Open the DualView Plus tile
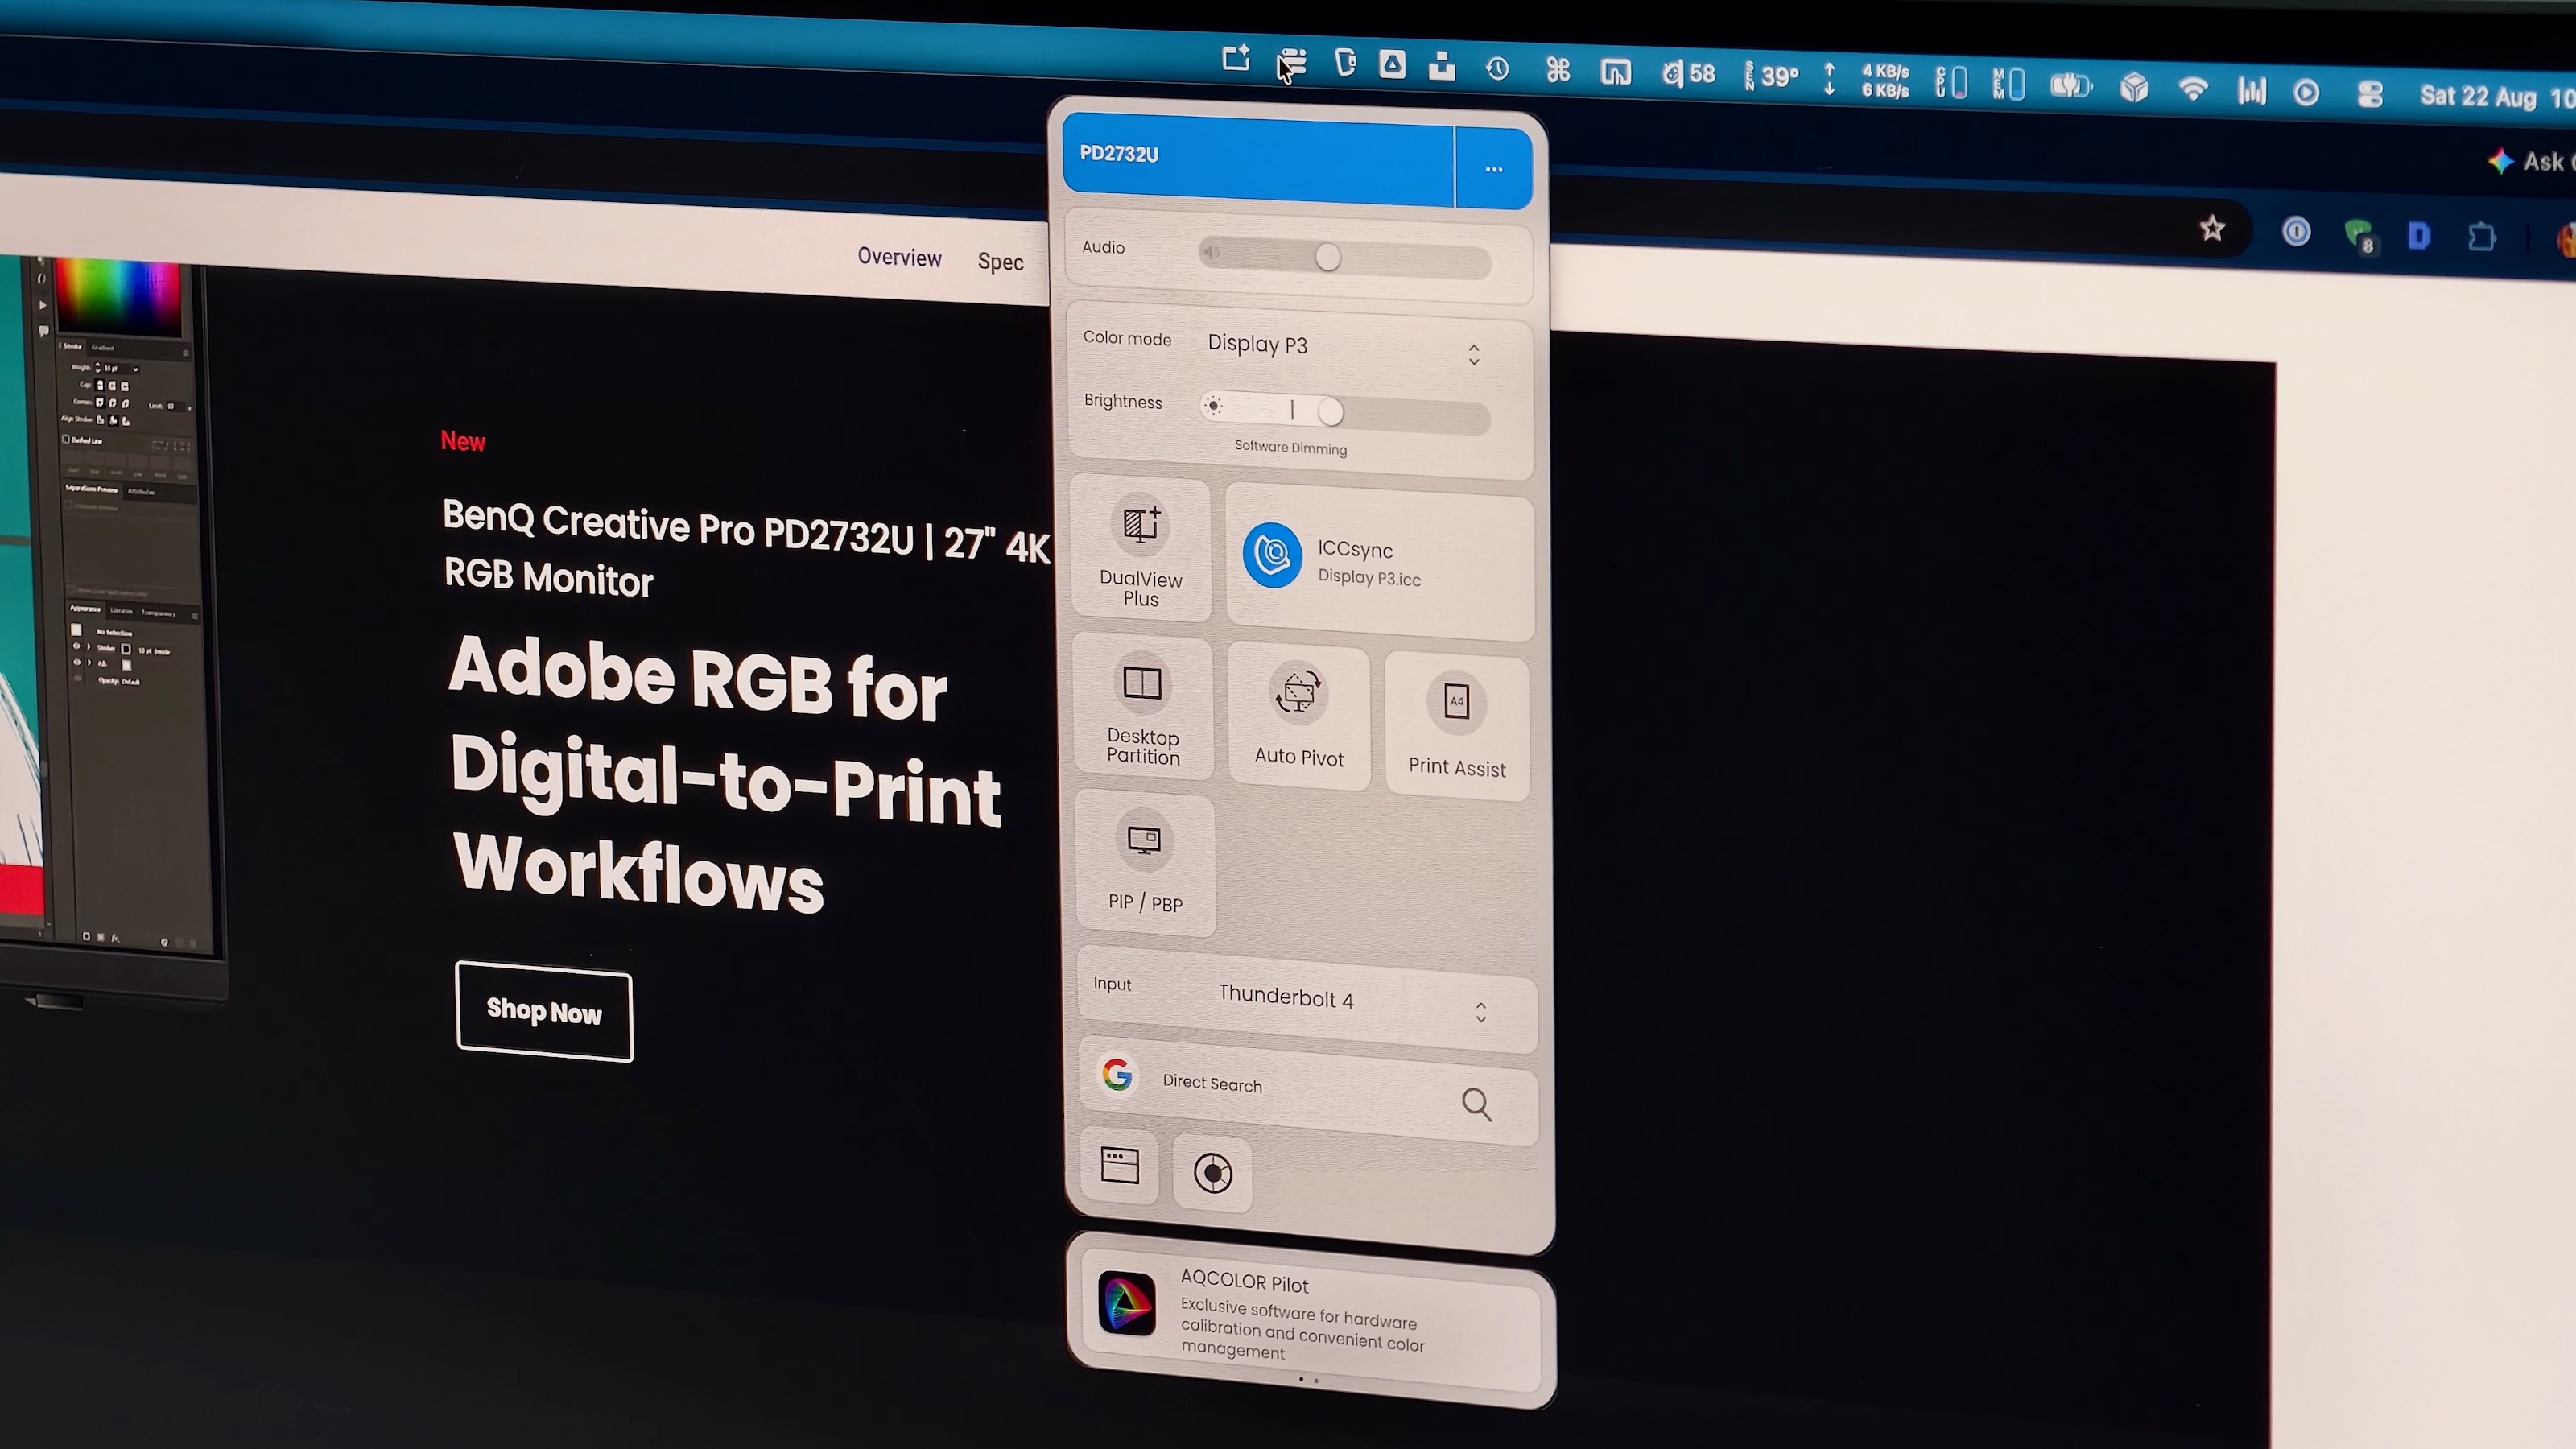2576x1449 pixels. tap(1141, 550)
